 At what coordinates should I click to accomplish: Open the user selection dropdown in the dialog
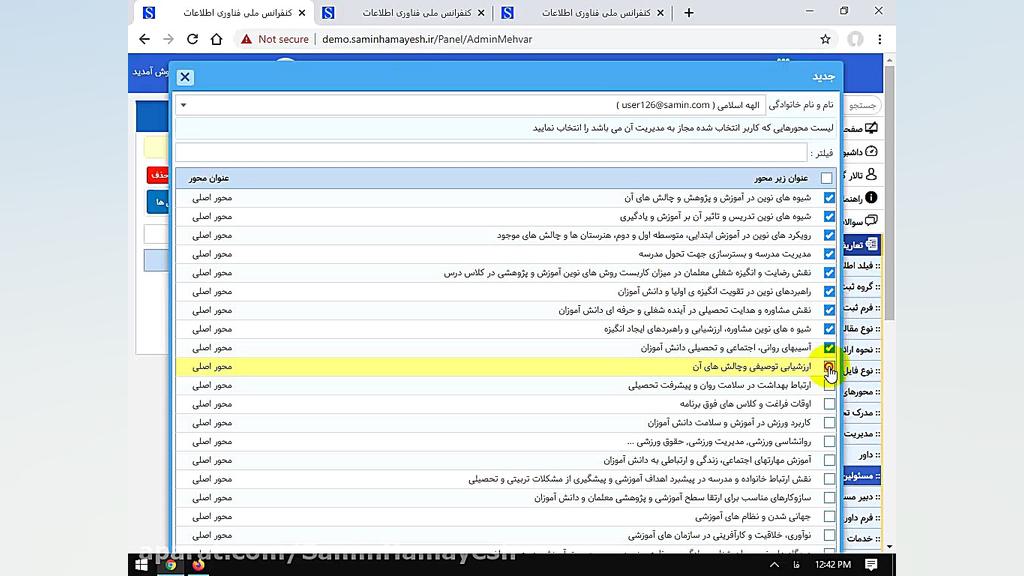(182, 104)
